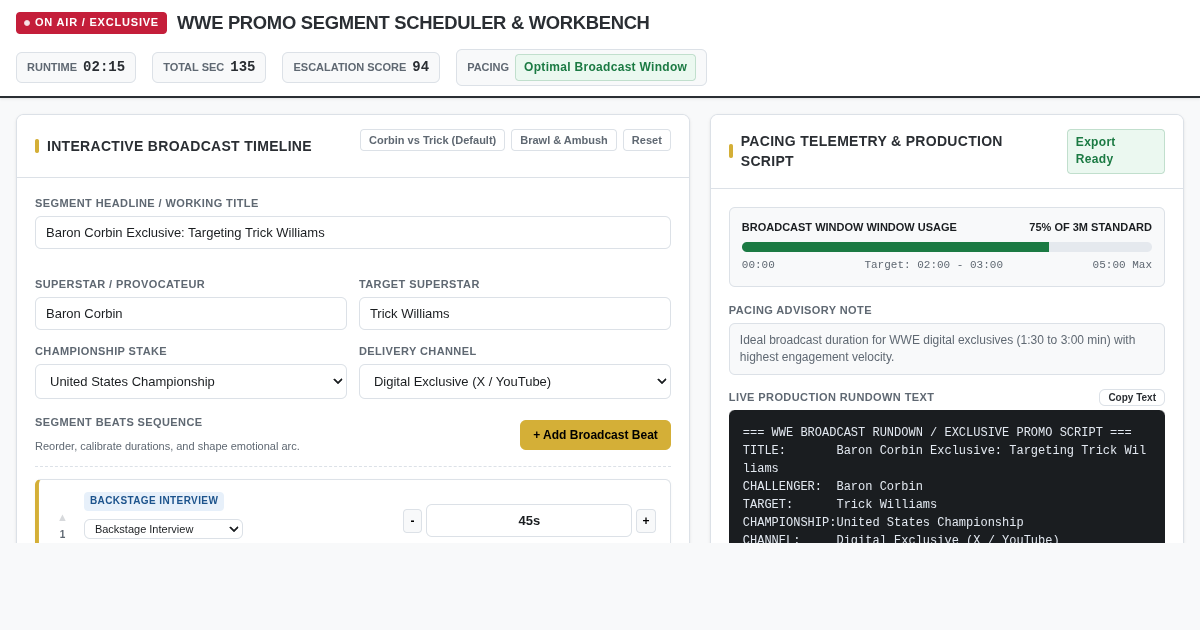Click the ON AIR / EXCLUSIVE badge
The height and width of the screenshot is (630, 1200).
[91, 22]
